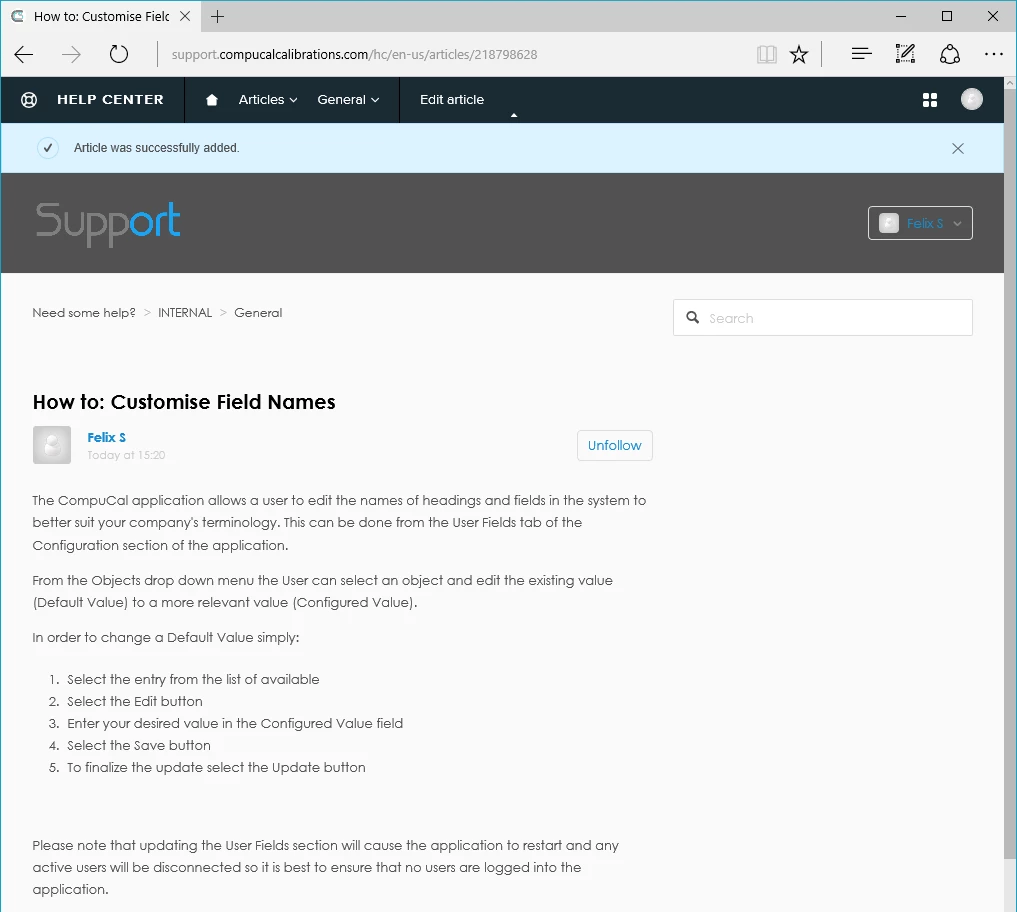The width and height of the screenshot is (1017, 912).
Task: Close the 'How to: Customise Field' tab
Action: pyautogui.click(x=185, y=16)
